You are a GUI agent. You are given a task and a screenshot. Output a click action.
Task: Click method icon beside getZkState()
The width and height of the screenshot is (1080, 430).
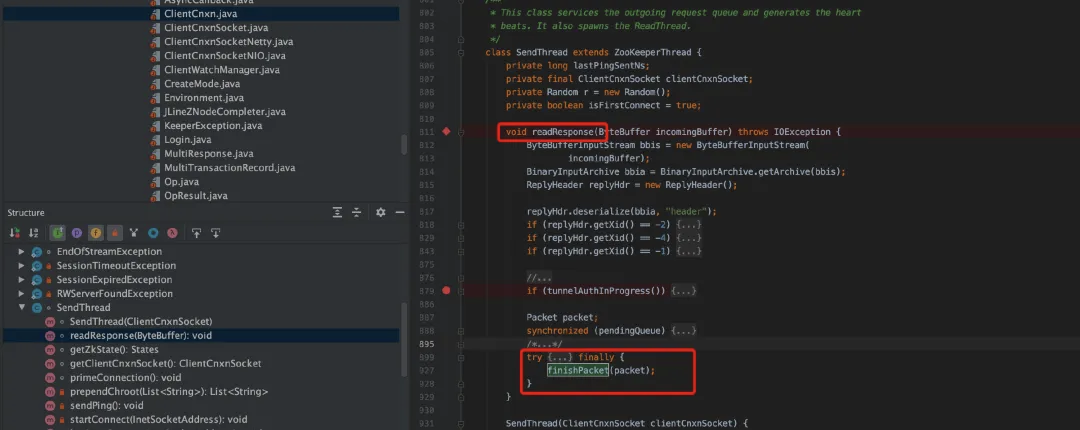pos(50,349)
